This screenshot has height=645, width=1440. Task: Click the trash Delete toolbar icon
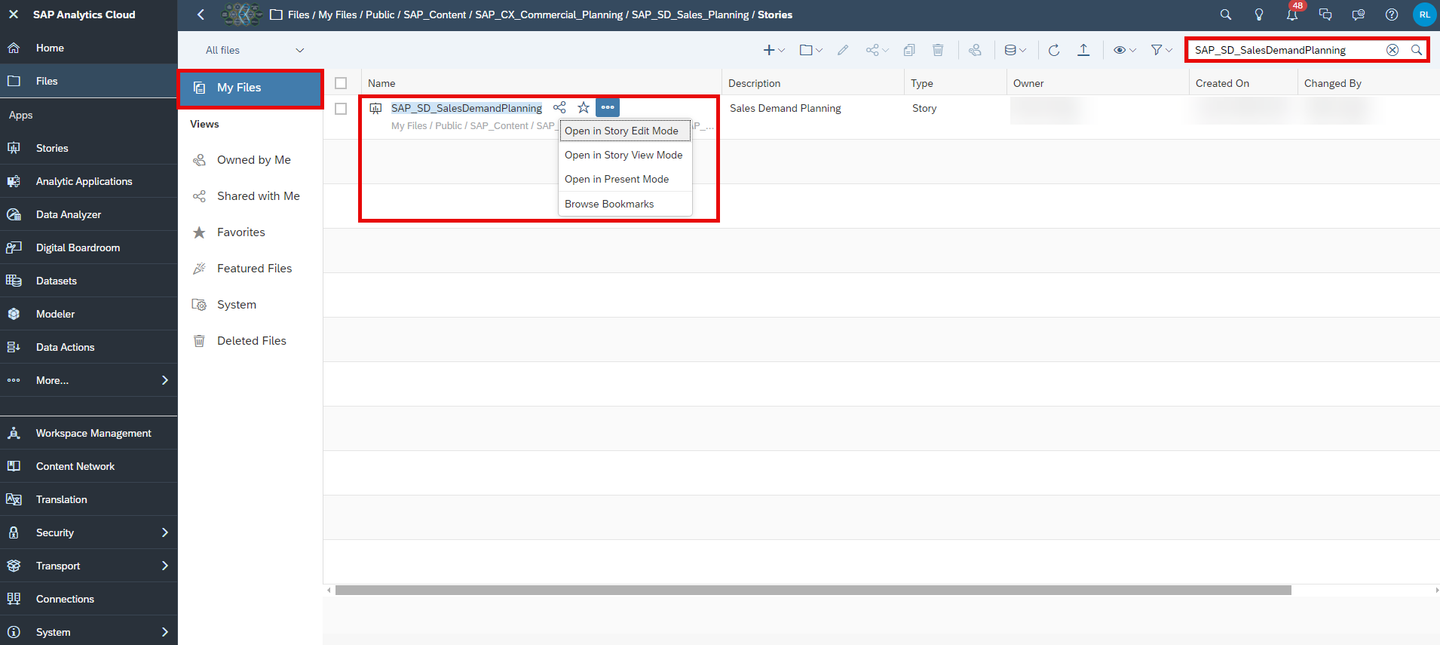[938, 50]
